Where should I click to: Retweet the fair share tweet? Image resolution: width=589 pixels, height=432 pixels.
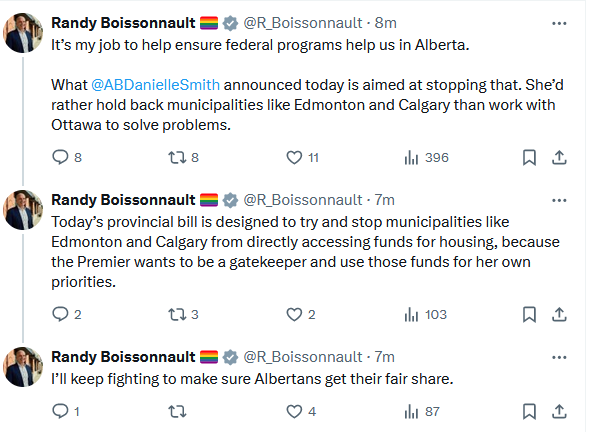[x=177, y=412]
